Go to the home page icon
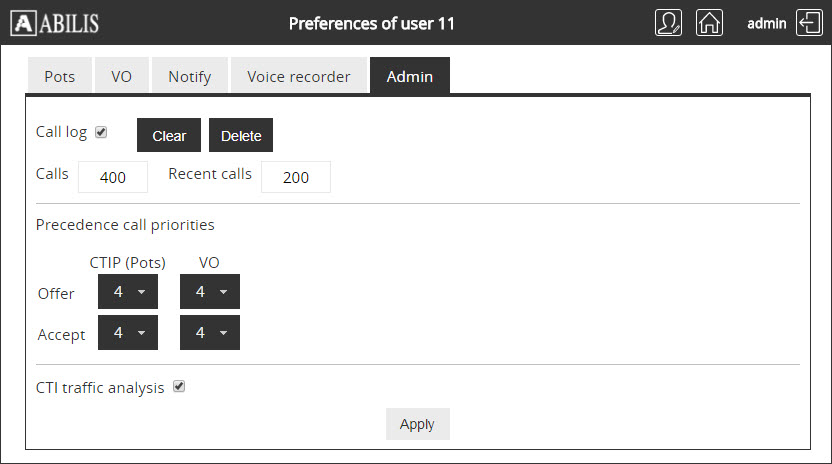Screen dimensions: 832x464 click(709, 23)
